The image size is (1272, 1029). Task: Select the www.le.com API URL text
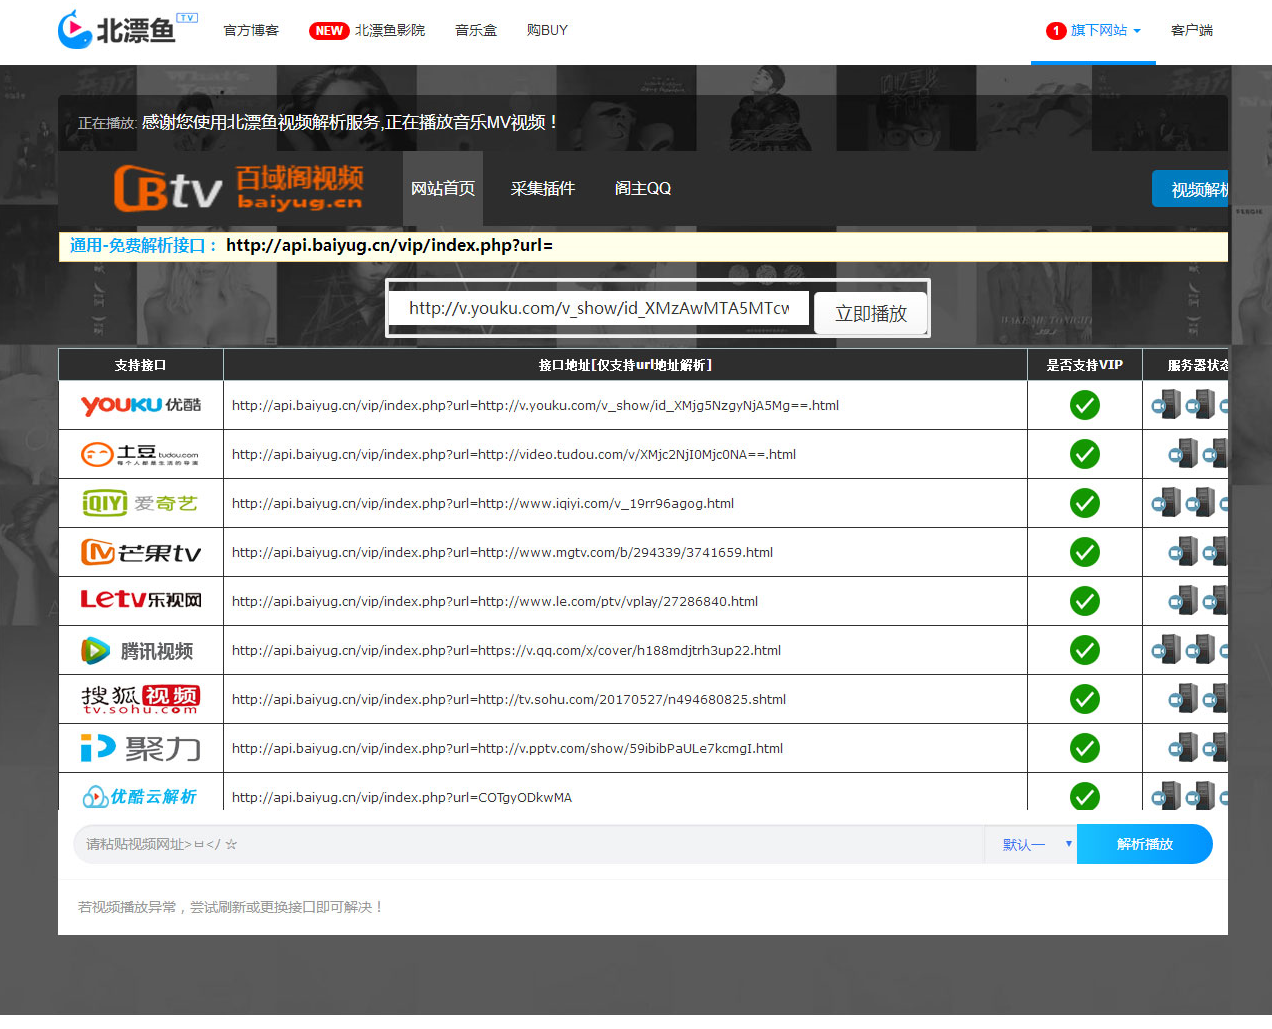pos(495,601)
